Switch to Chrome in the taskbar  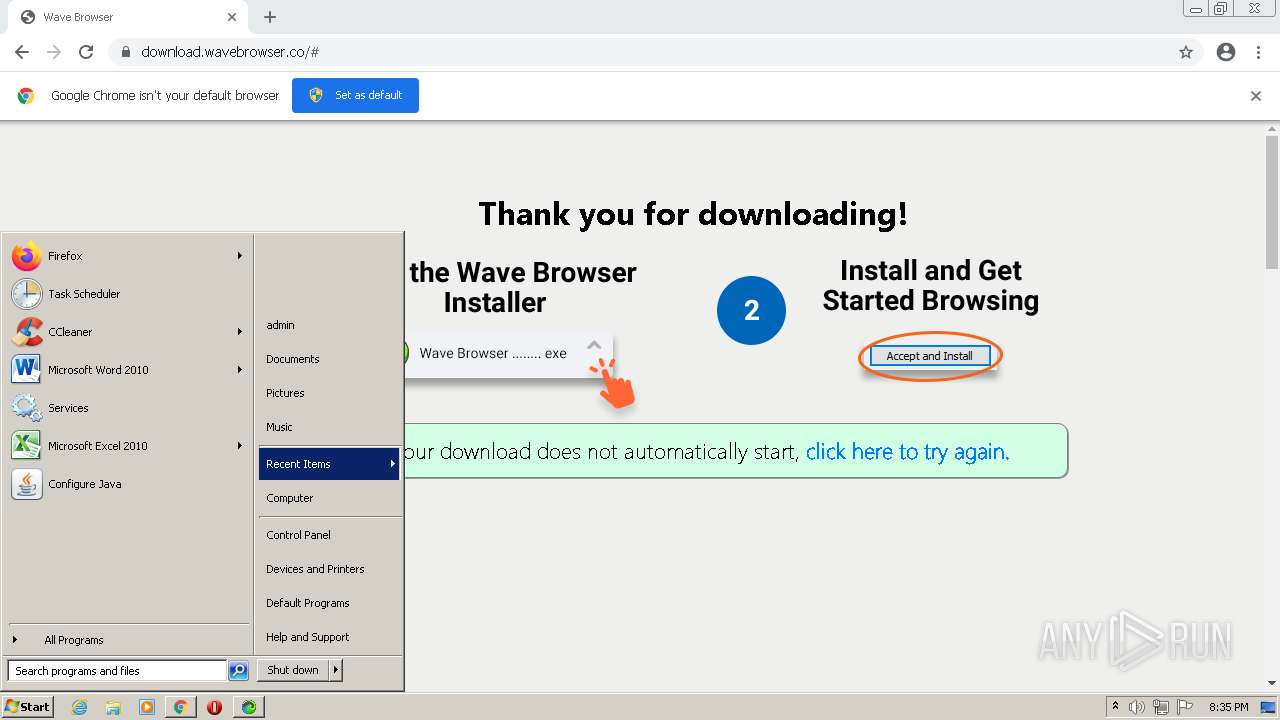(x=180, y=707)
